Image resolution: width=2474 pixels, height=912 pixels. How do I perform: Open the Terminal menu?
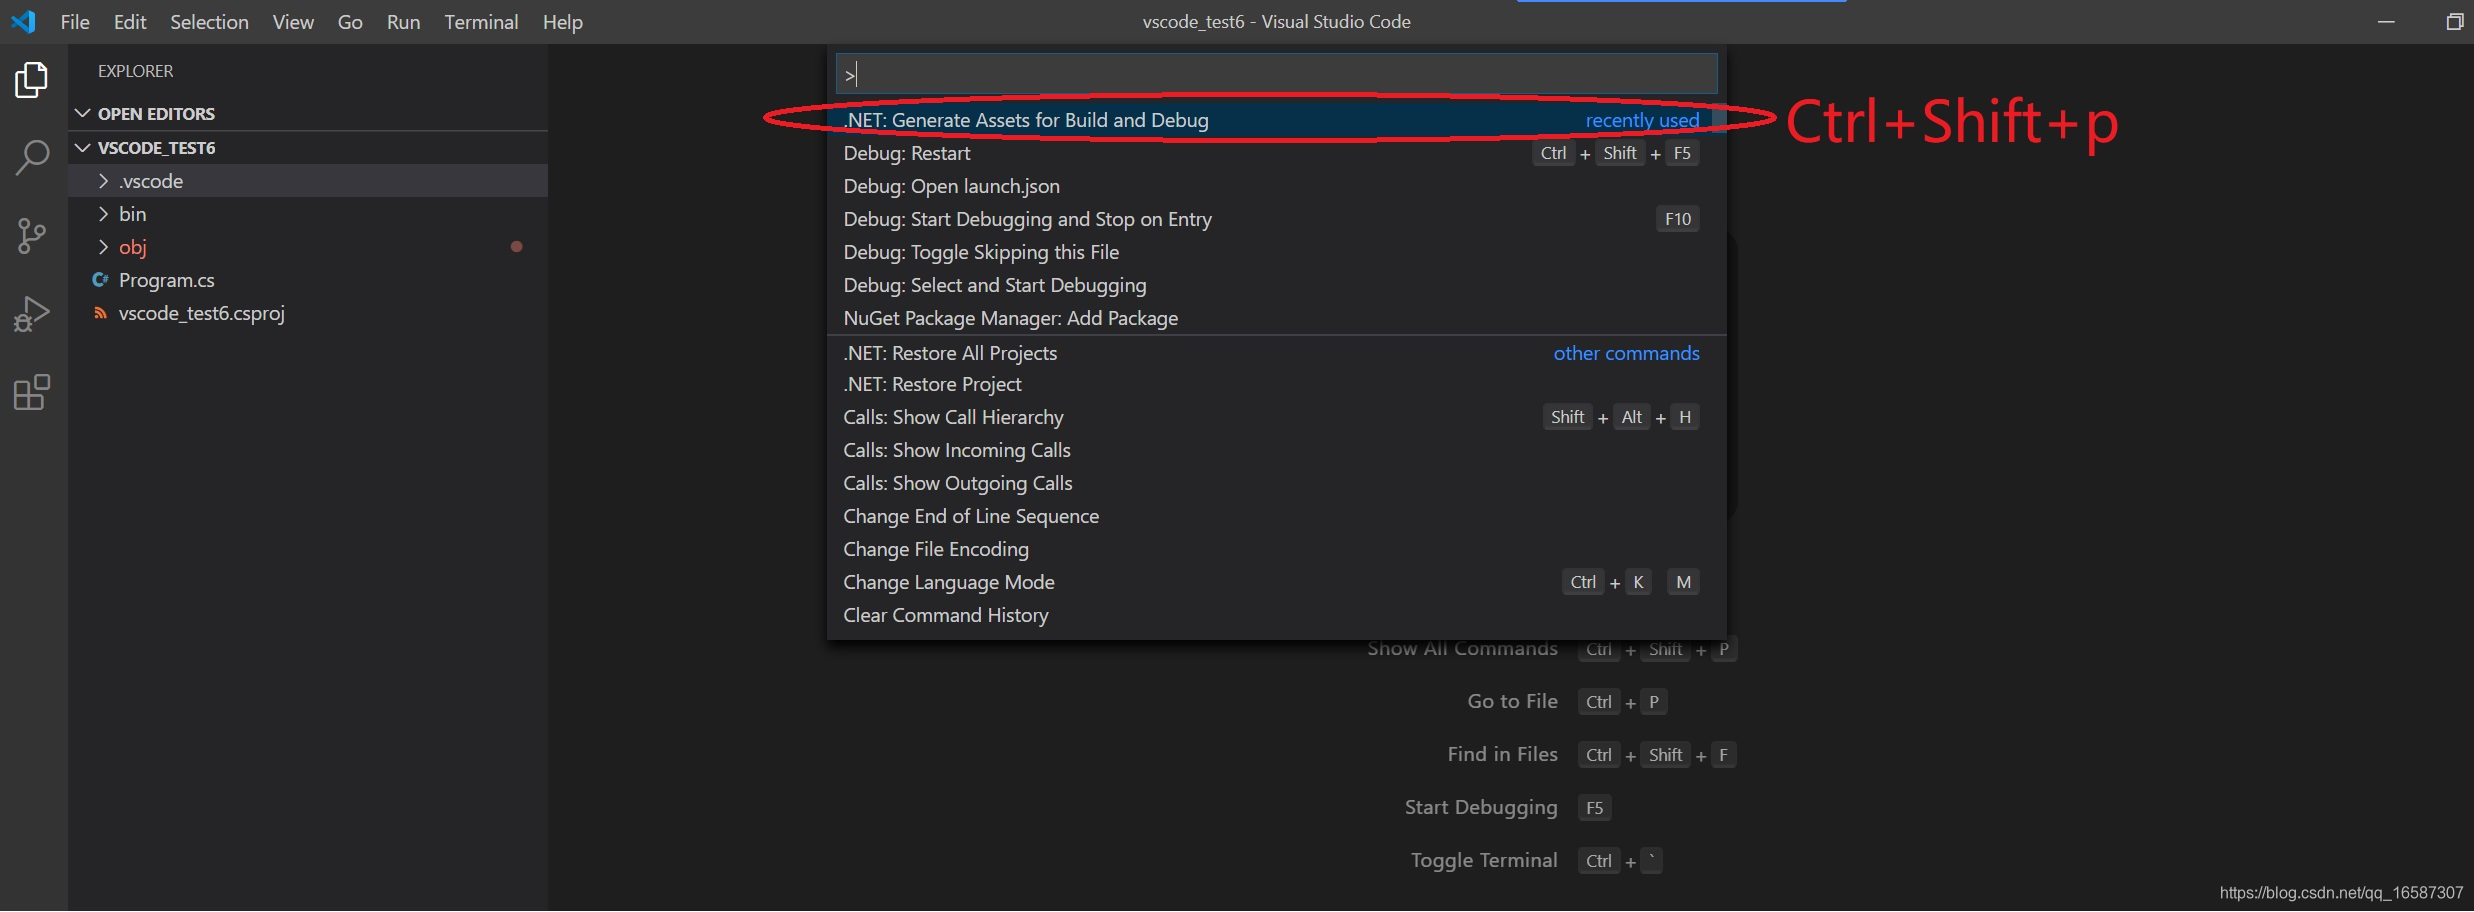tap(481, 22)
